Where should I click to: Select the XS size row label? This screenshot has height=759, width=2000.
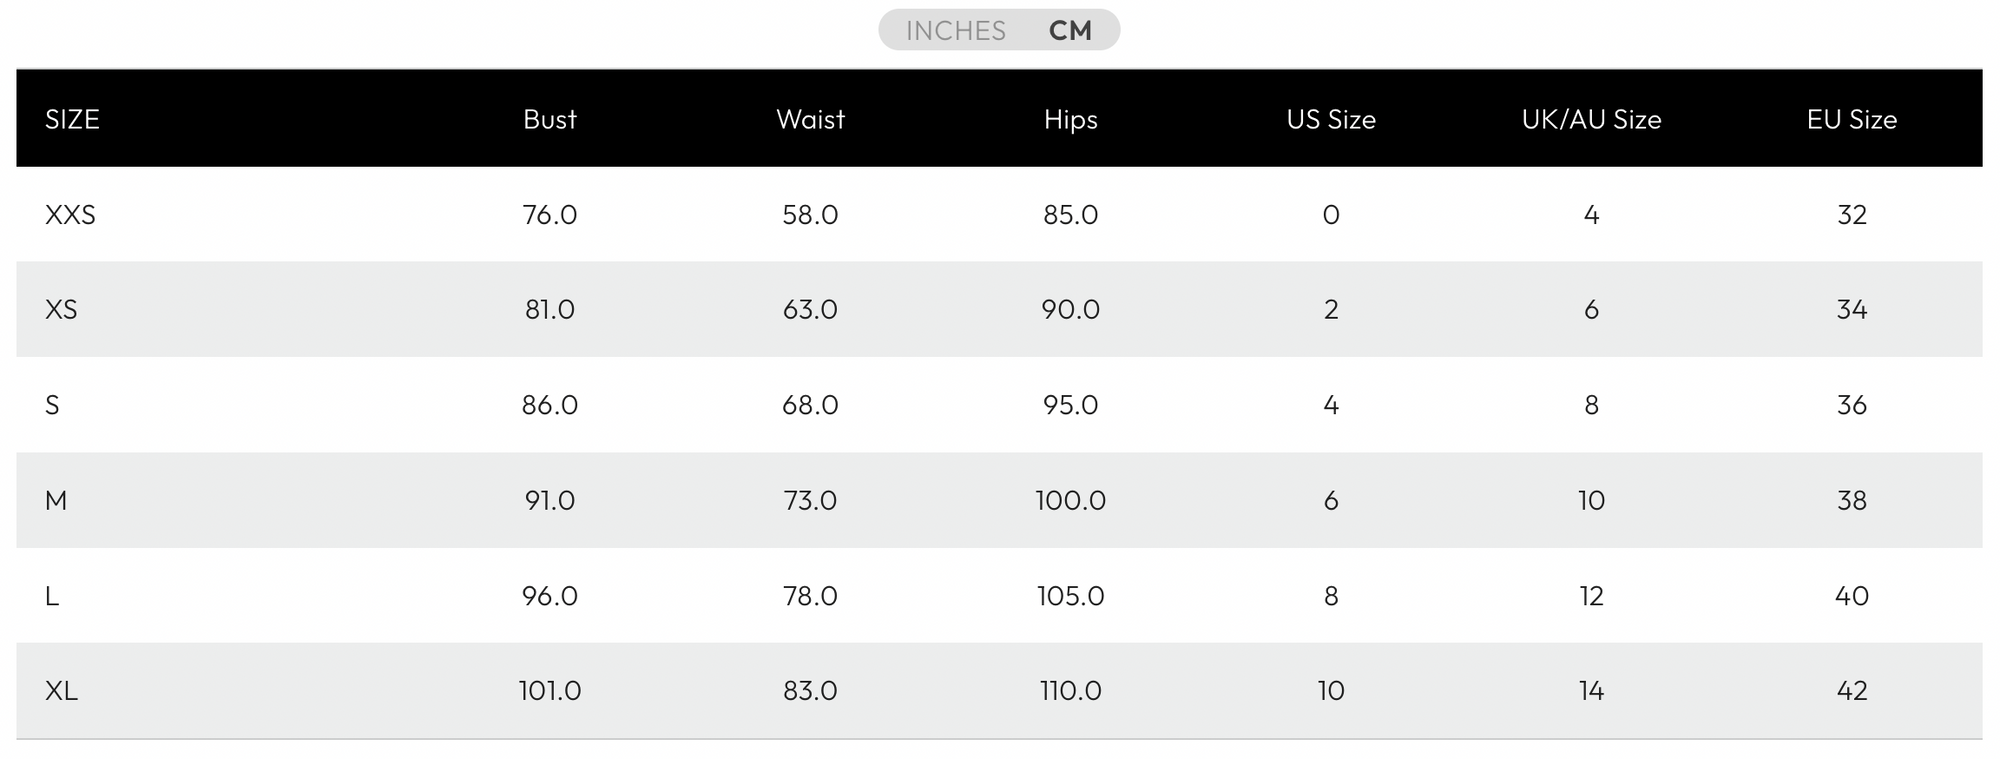tap(61, 310)
